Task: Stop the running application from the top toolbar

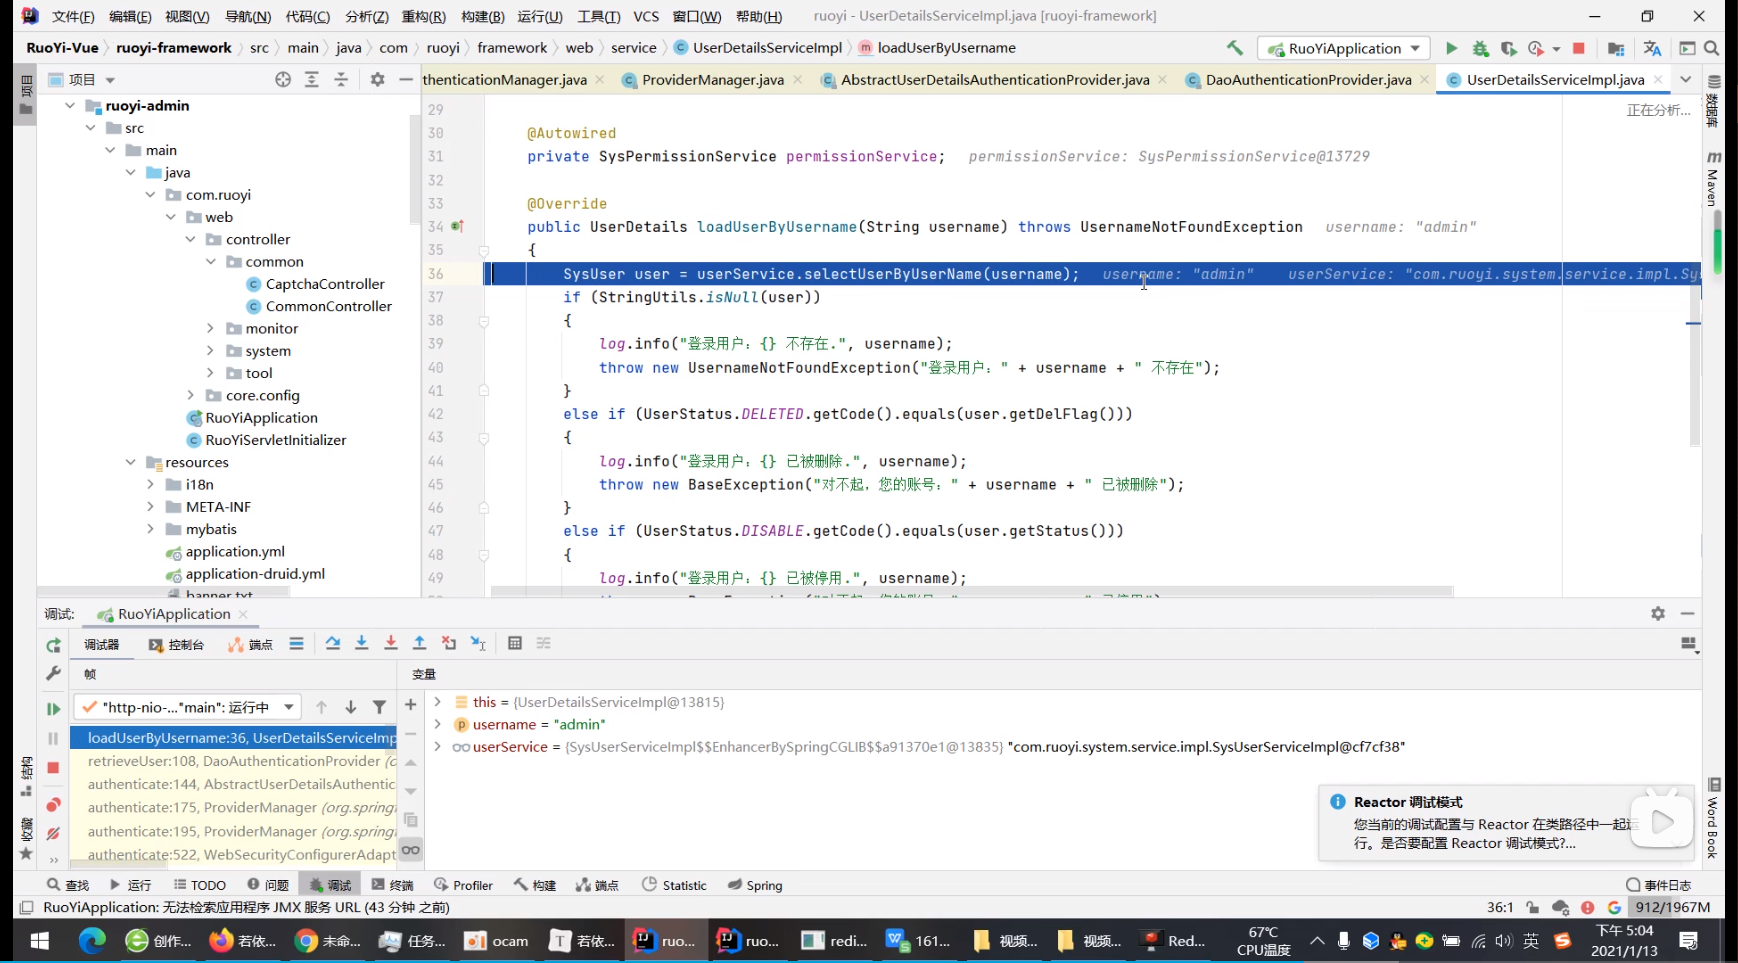Action: [1579, 48]
